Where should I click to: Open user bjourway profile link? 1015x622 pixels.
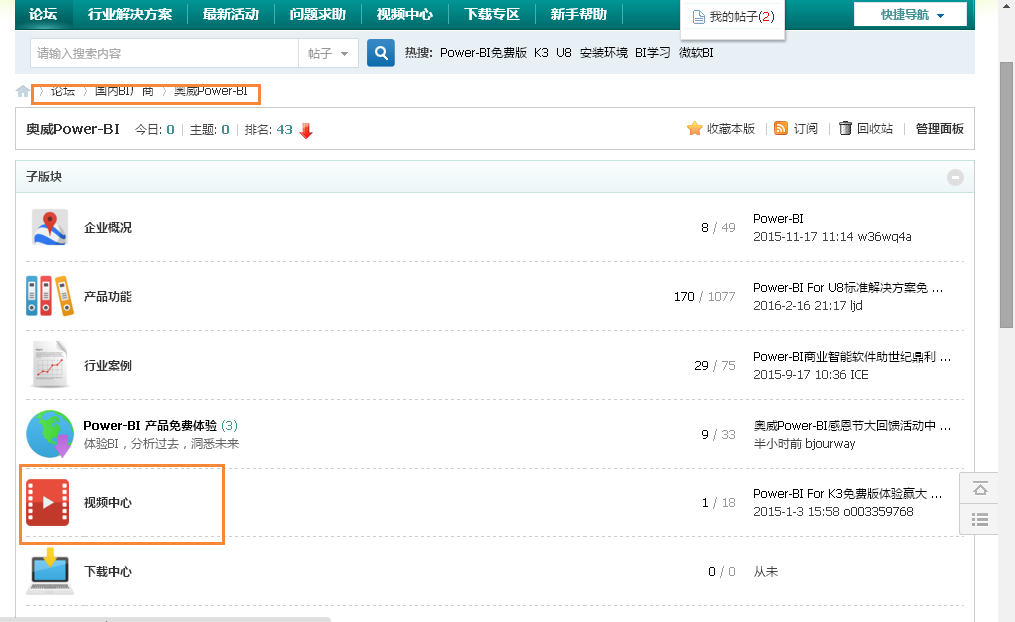831,444
